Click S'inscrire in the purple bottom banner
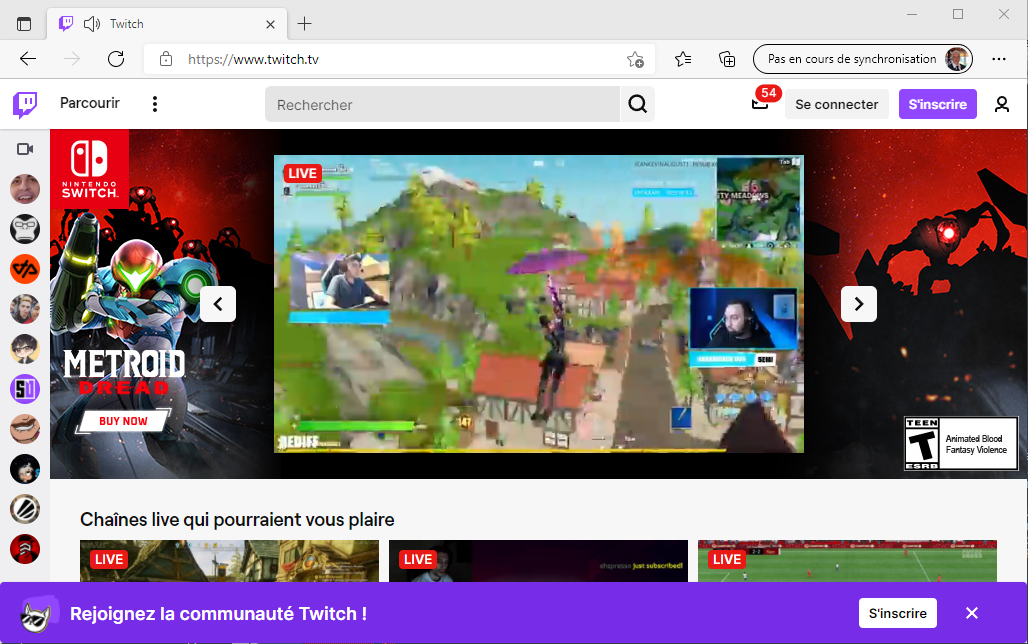 point(898,613)
